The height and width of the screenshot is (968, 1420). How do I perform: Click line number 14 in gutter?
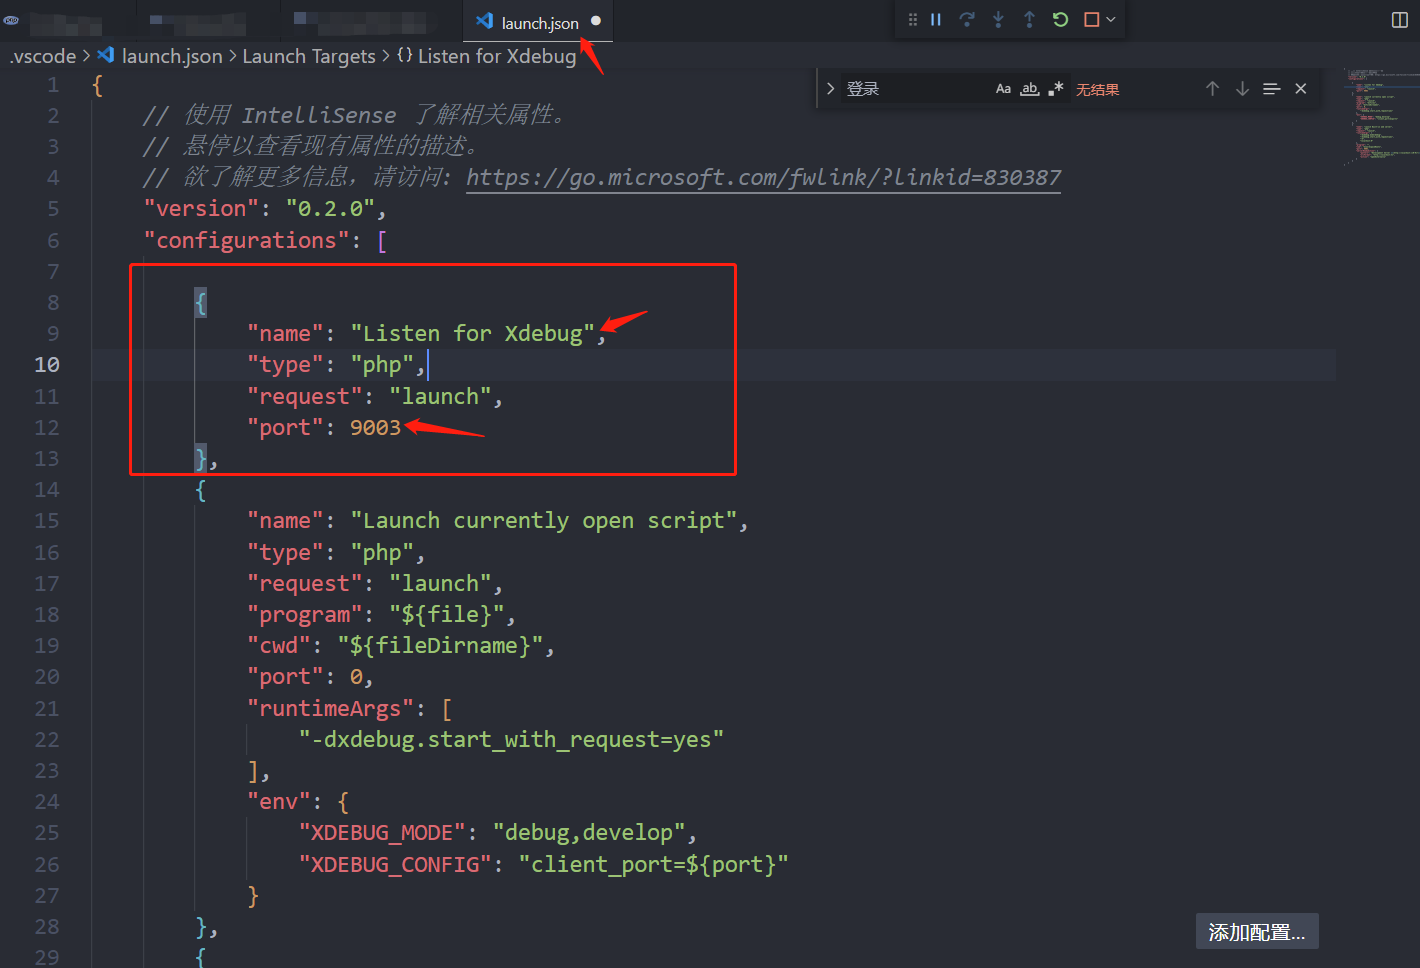click(47, 489)
